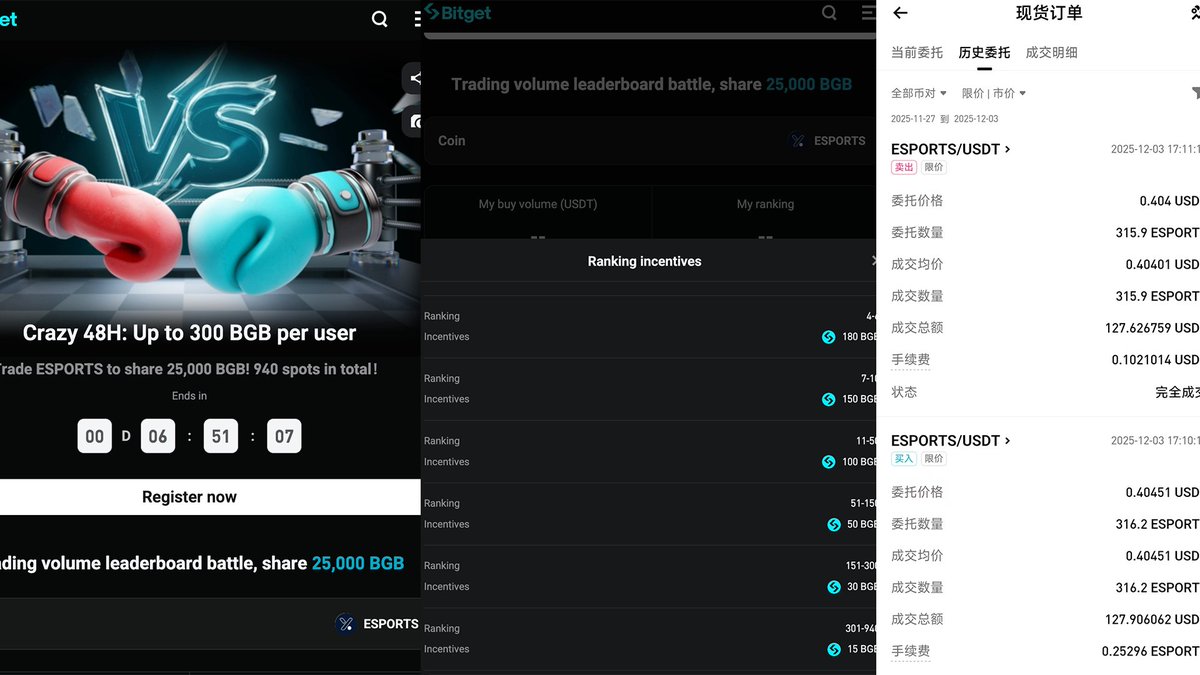Tap the 现货订单 page title
Image resolution: width=1200 pixels, height=675 pixels.
coord(1049,13)
